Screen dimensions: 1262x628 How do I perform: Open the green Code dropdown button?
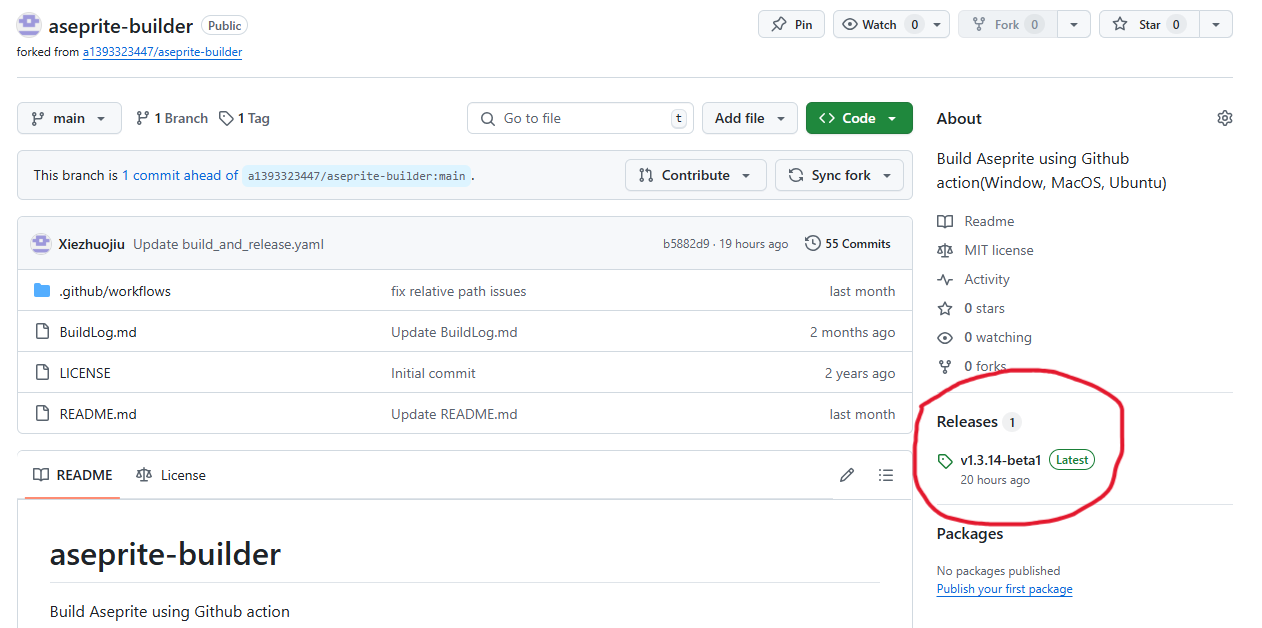click(x=859, y=118)
